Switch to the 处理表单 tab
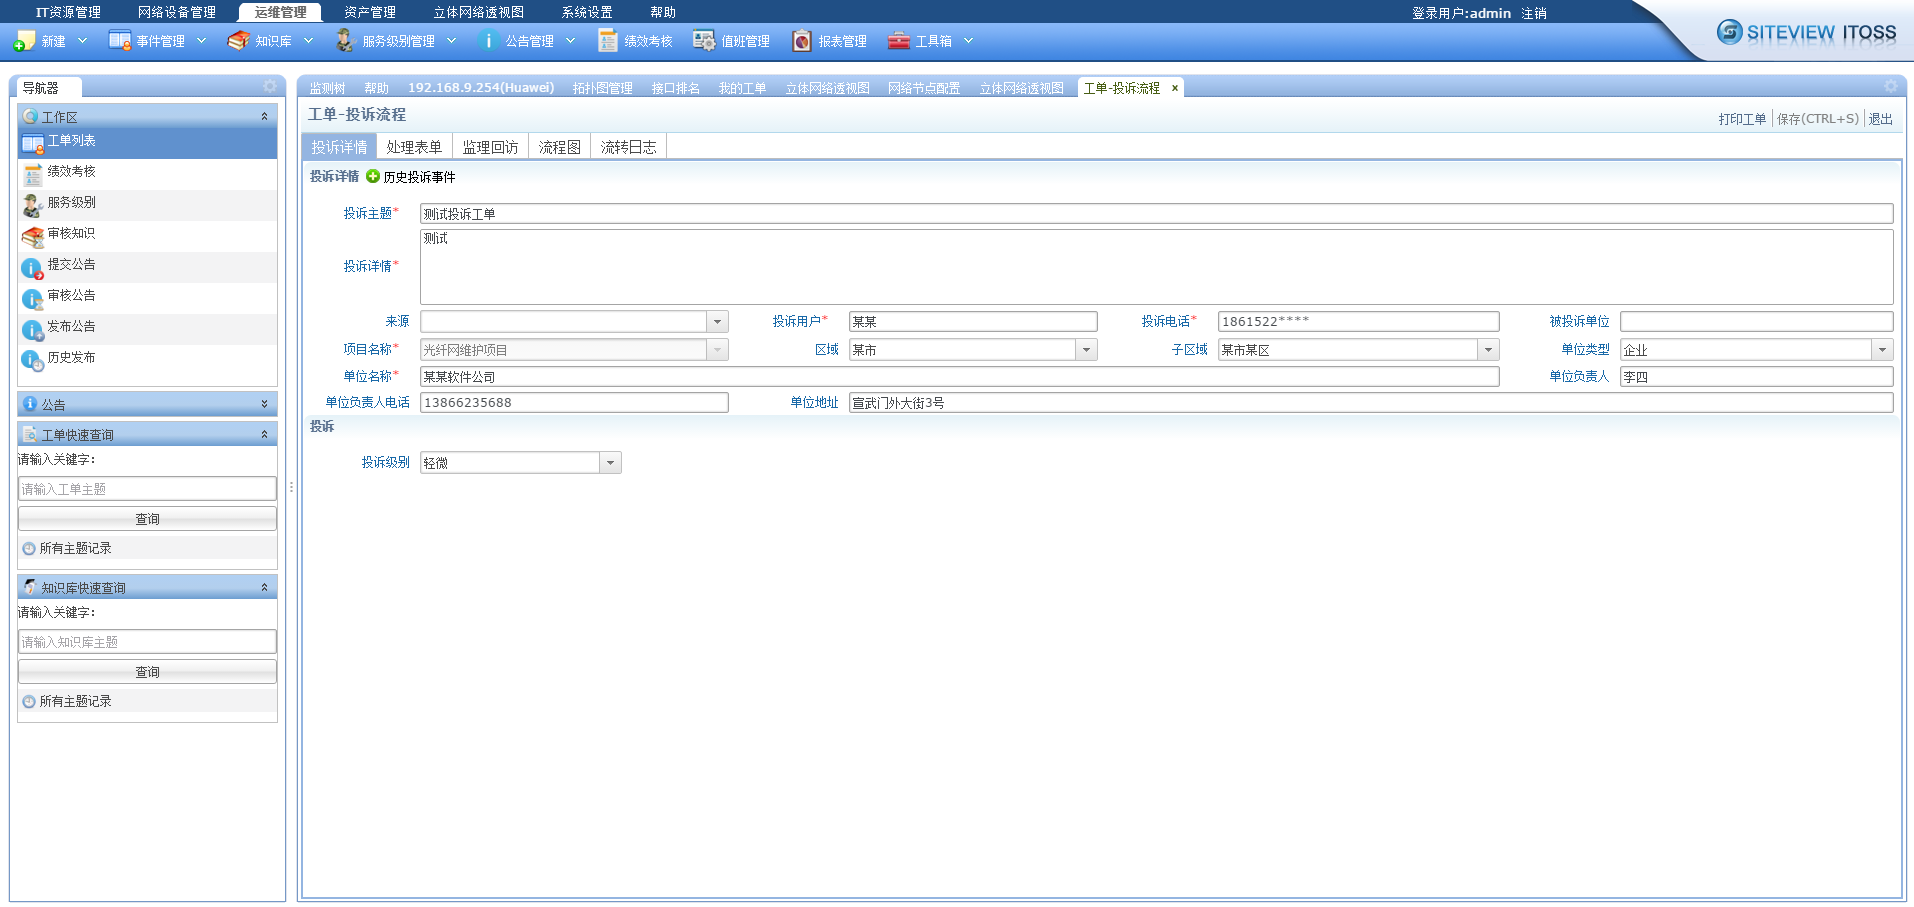Viewport: 1914px width, 907px height. pos(413,146)
